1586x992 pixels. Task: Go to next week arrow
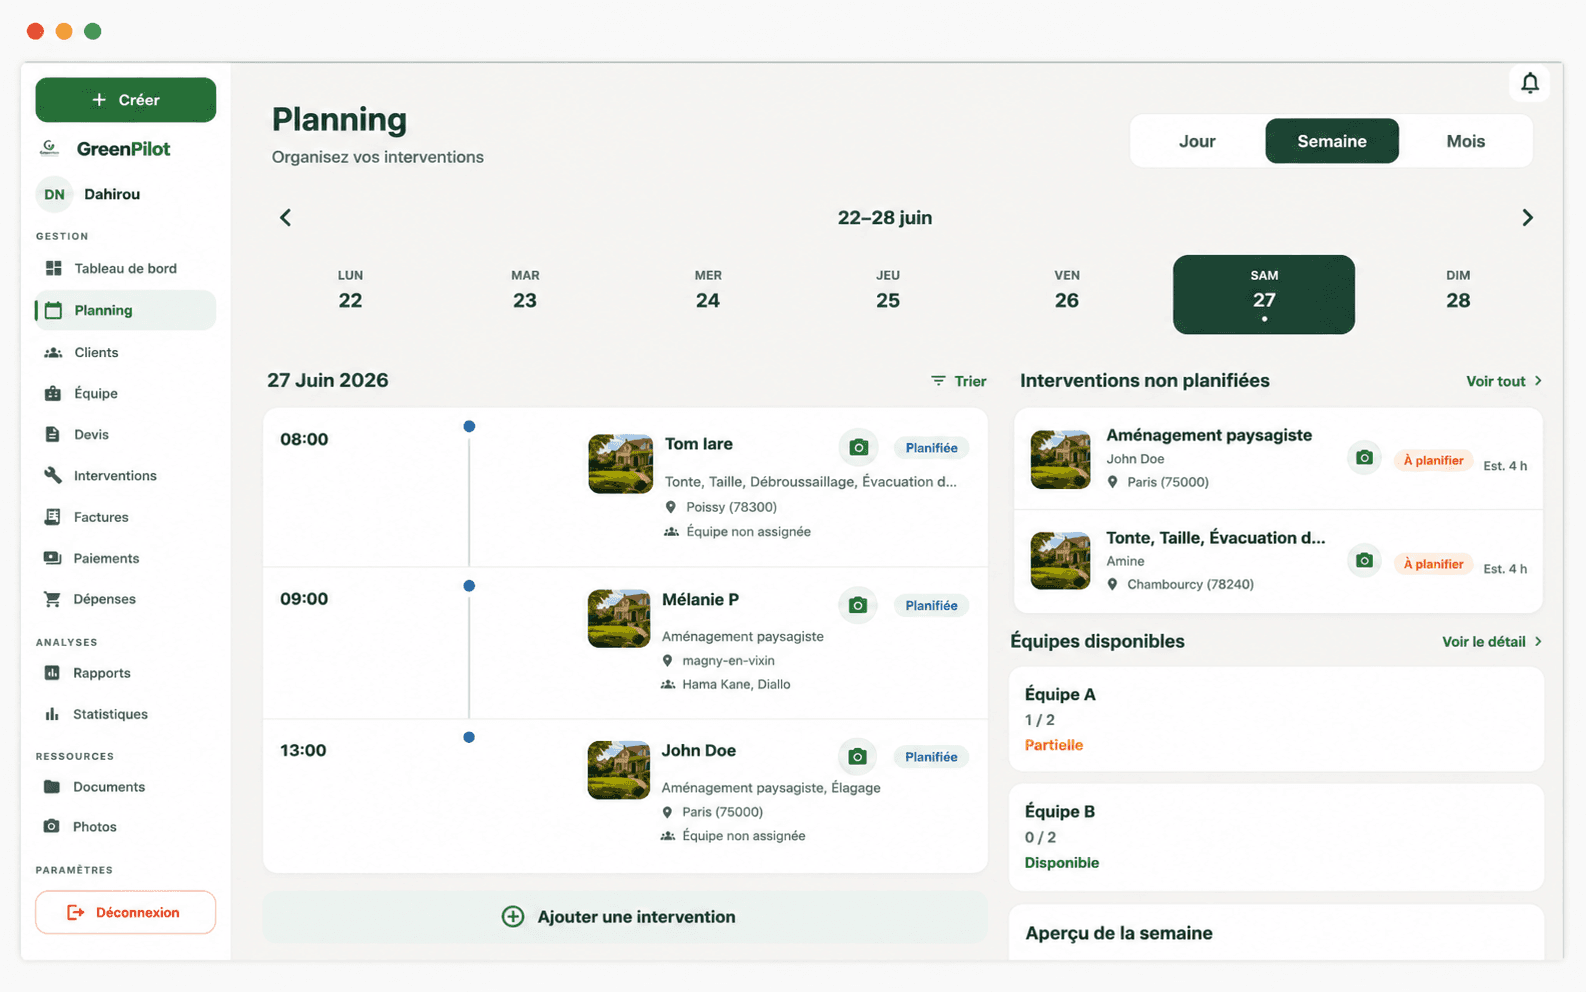pyautogui.click(x=1527, y=218)
